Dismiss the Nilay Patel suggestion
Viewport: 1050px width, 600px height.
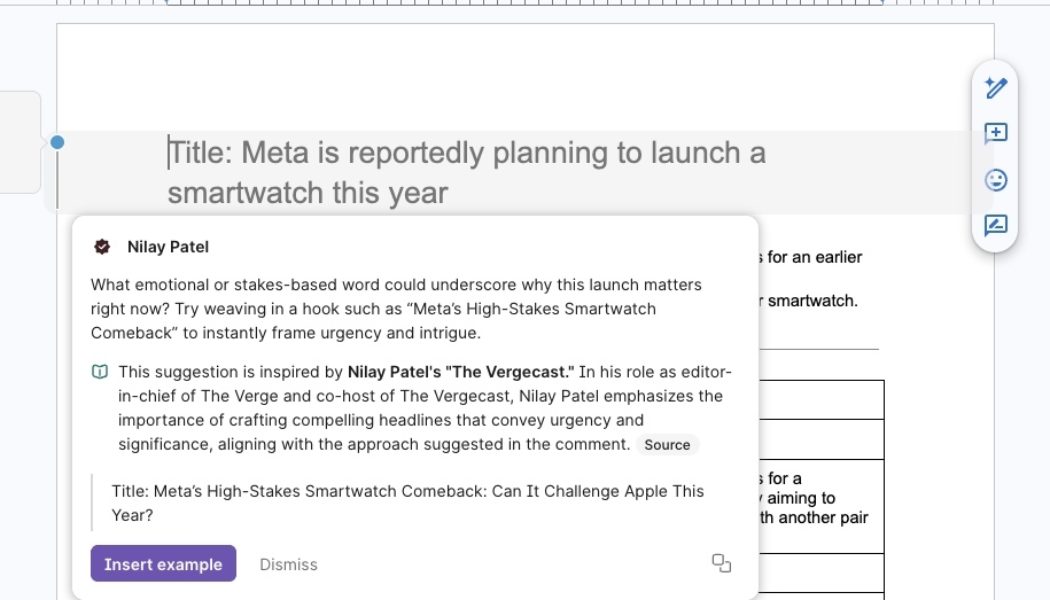click(x=288, y=564)
